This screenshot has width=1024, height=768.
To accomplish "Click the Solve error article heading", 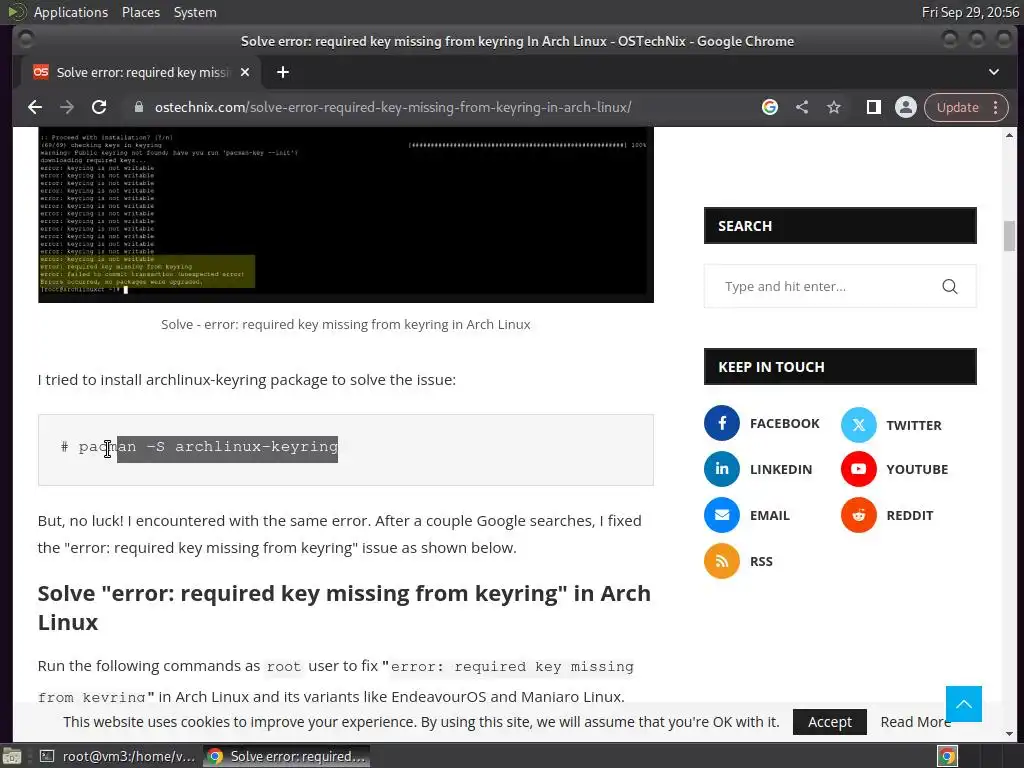I will point(344,607).
